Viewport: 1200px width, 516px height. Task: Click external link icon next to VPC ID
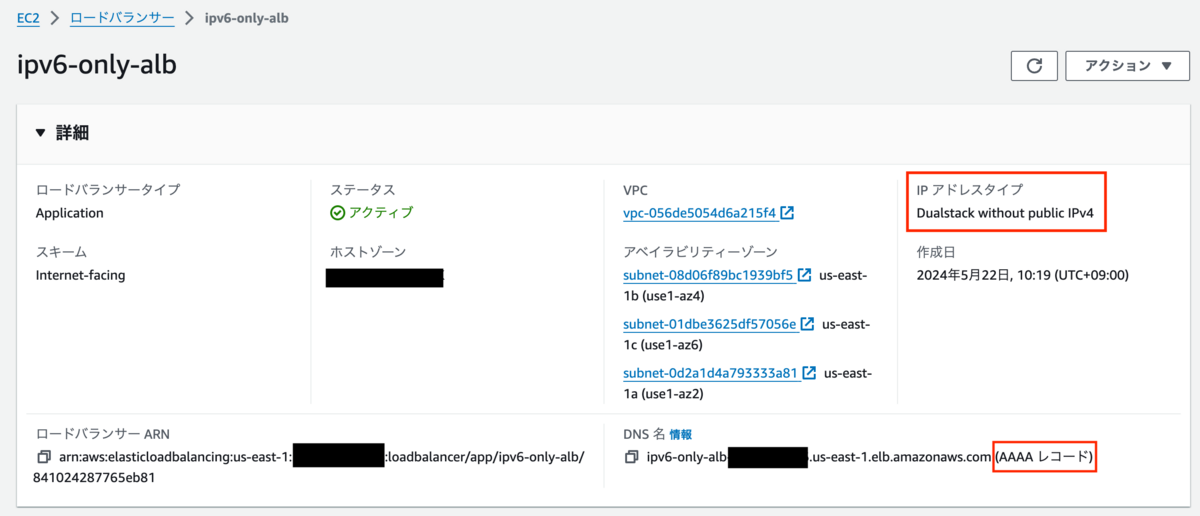coord(788,213)
